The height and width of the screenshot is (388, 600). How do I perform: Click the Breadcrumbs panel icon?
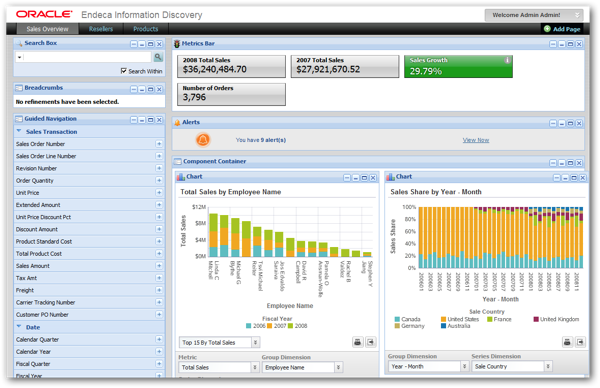pos(19,88)
